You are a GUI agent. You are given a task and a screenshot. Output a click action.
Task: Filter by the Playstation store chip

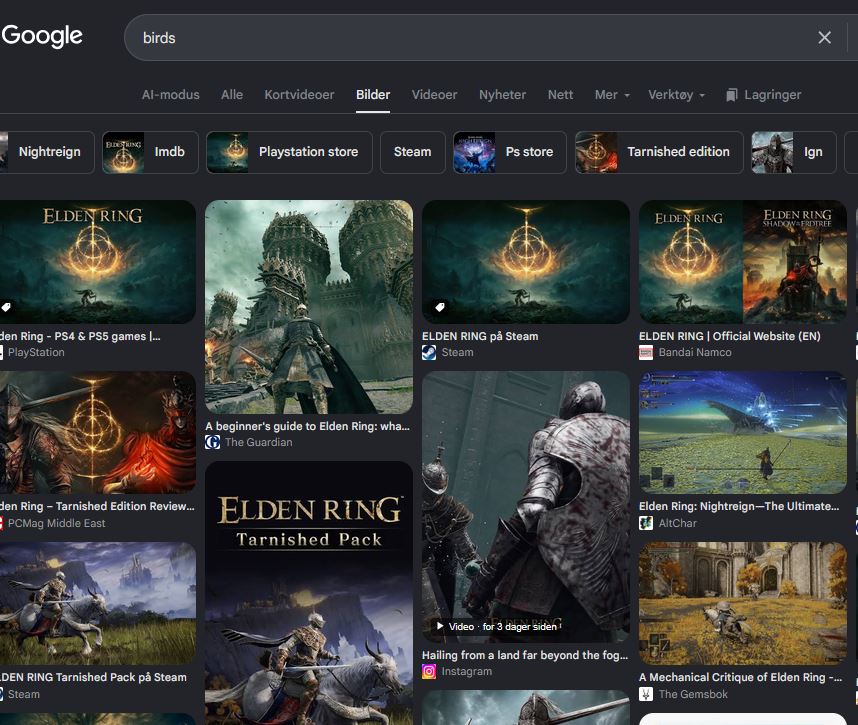coord(289,152)
